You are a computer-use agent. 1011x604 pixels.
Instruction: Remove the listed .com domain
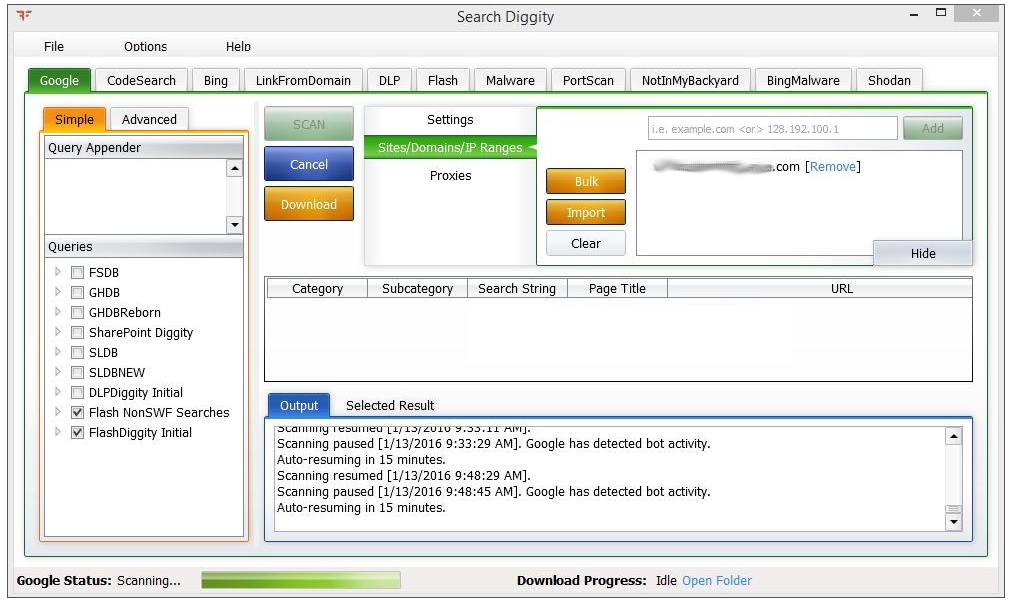pyautogui.click(x=832, y=166)
